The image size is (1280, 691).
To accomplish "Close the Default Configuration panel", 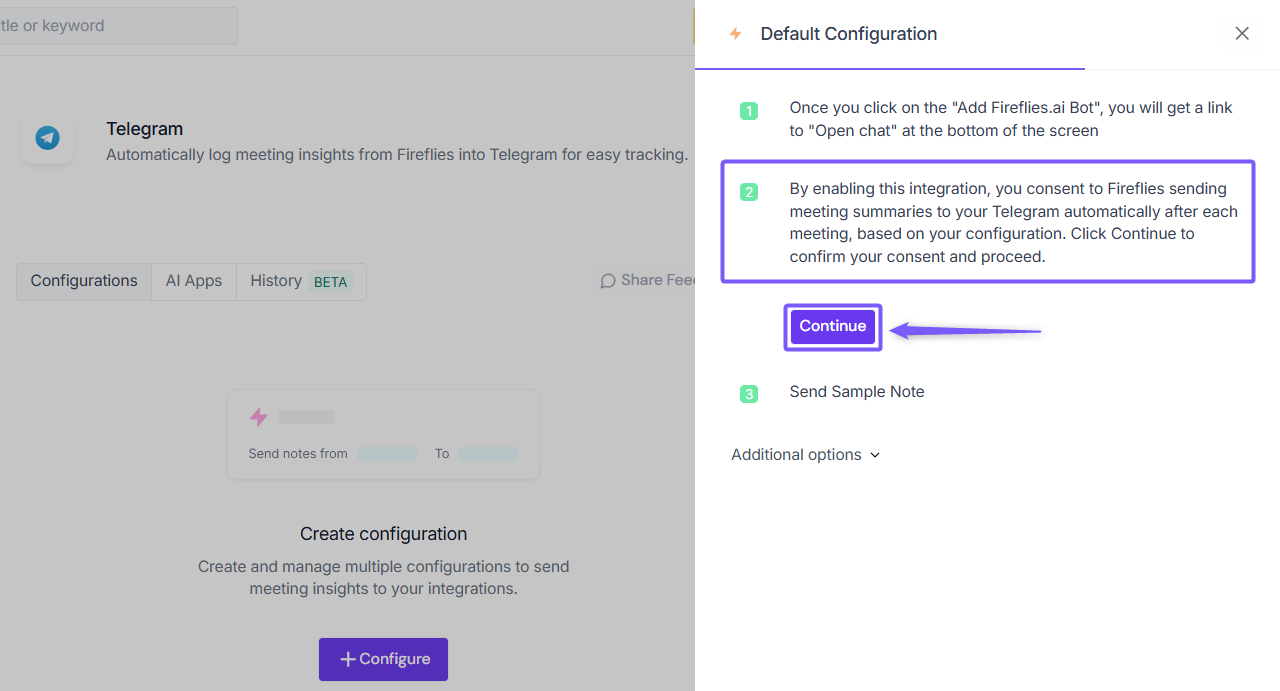I will 1242,34.
